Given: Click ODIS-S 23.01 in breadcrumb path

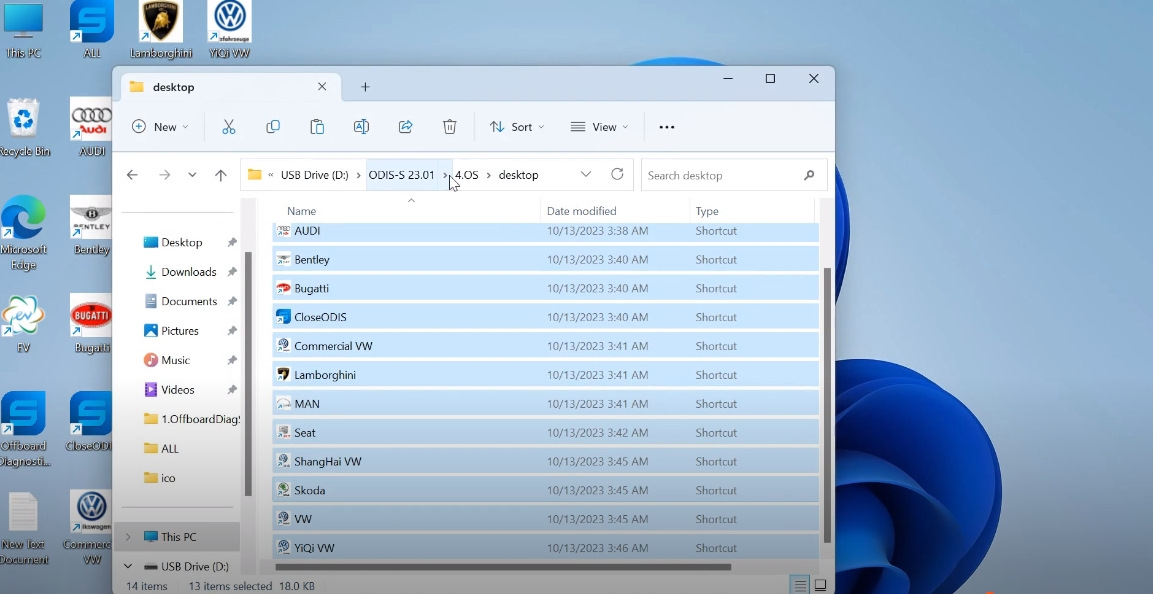Looking at the screenshot, I should pos(401,175).
